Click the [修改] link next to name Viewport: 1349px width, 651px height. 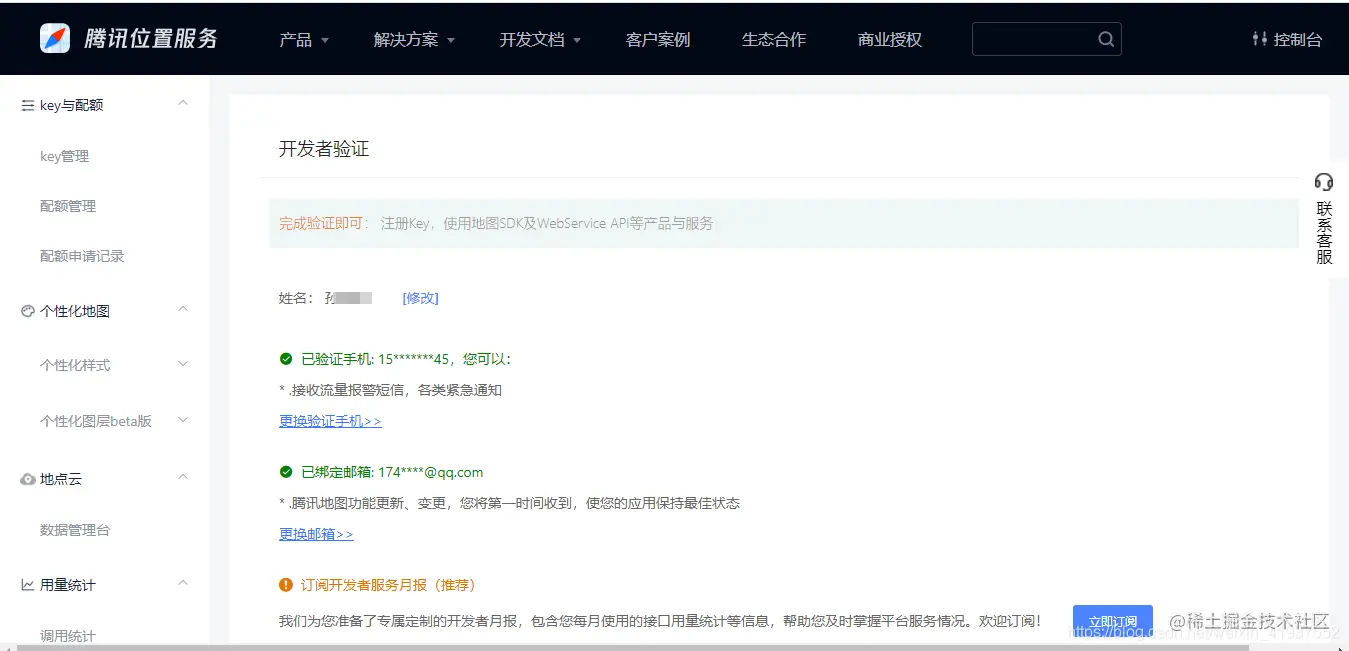pyautogui.click(x=420, y=298)
